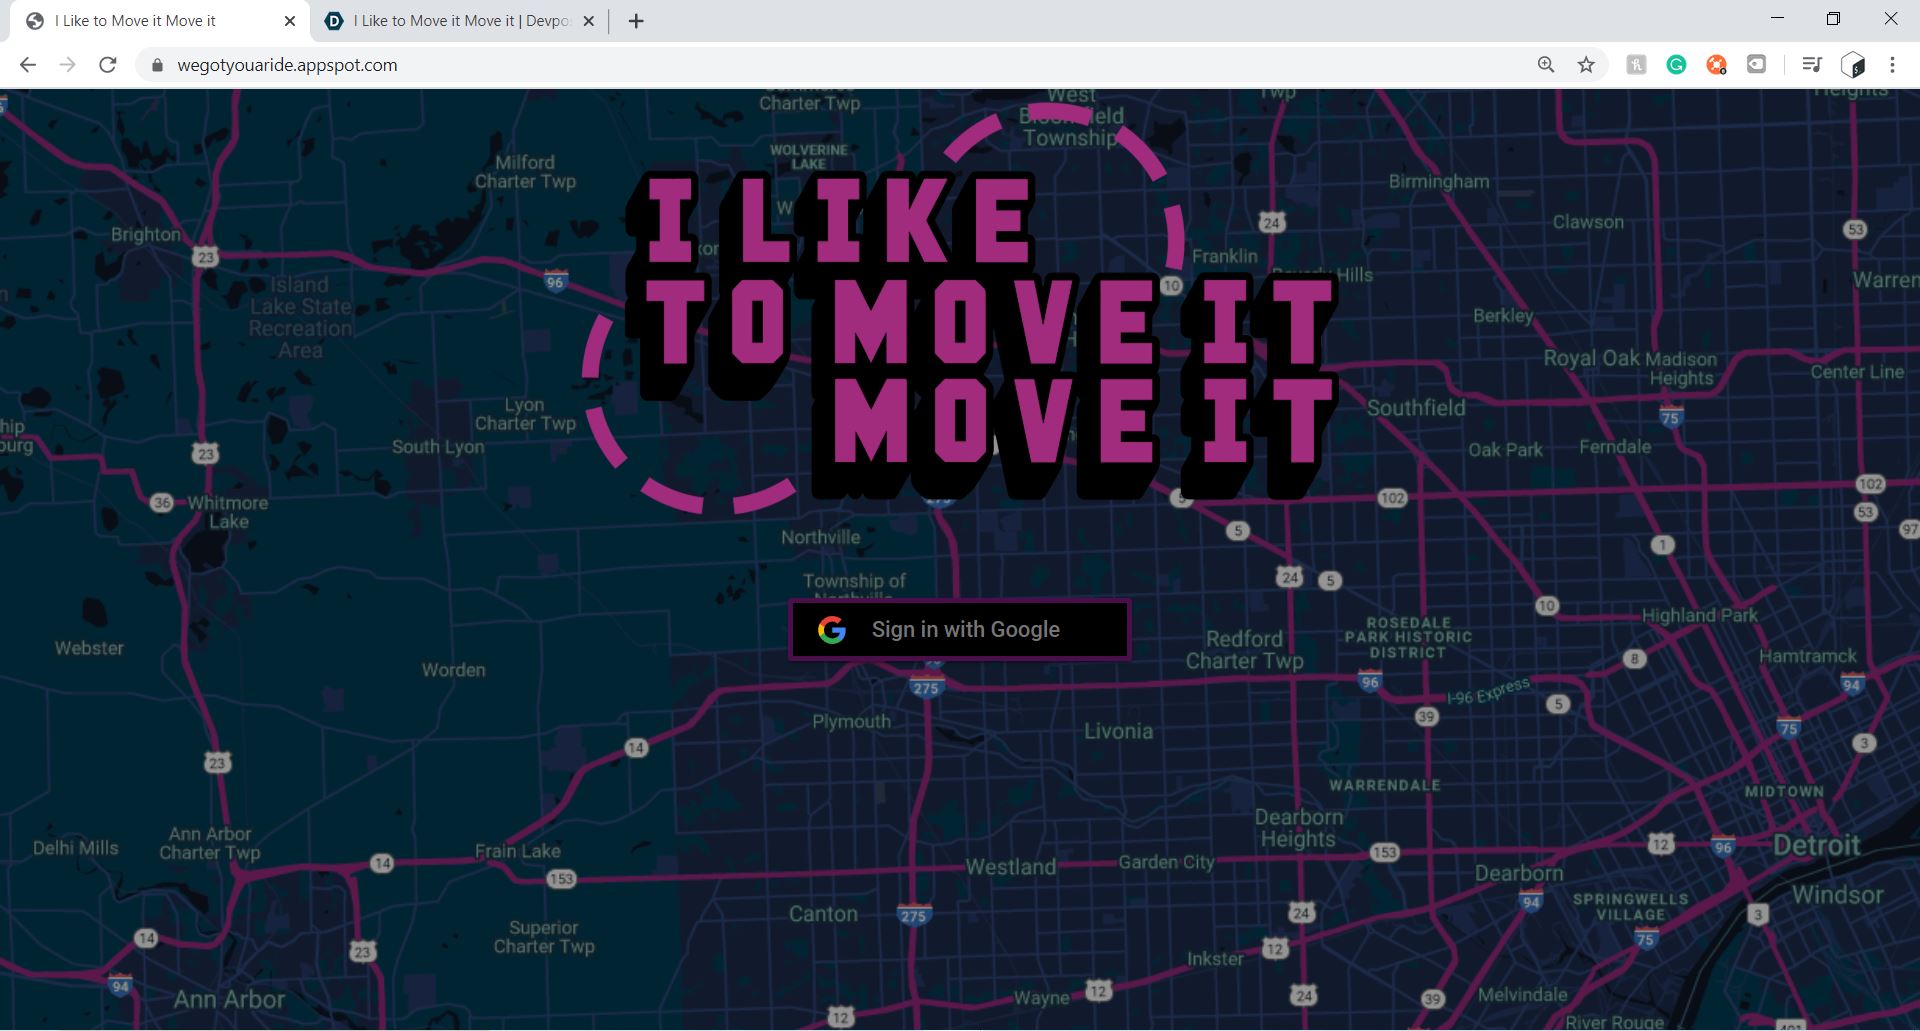The width and height of the screenshot is (1920, 1031).
Task: Click the Northville map label
Action: [820, 537]
